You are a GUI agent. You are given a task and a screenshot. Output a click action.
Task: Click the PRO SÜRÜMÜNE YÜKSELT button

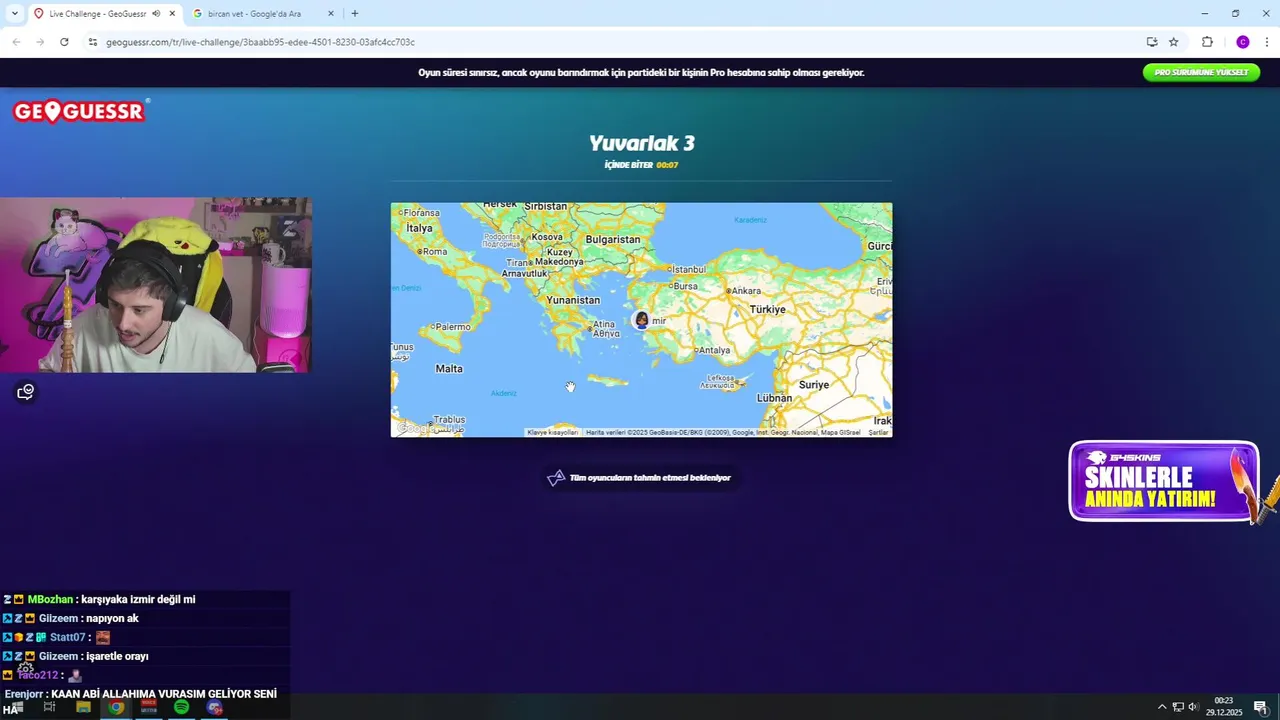pos(1201,72)
